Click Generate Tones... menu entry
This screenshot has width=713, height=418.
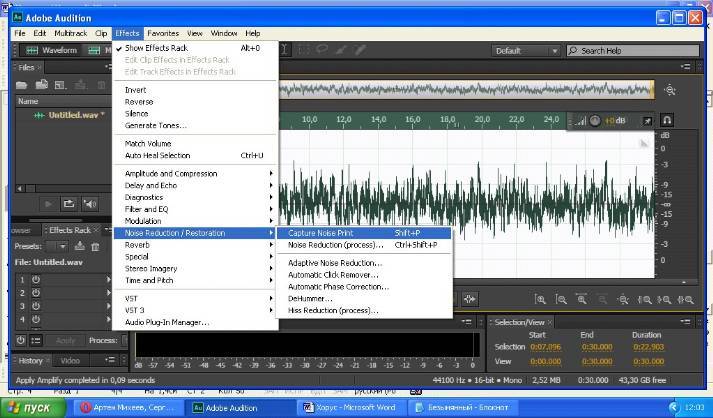click(195, 125)
